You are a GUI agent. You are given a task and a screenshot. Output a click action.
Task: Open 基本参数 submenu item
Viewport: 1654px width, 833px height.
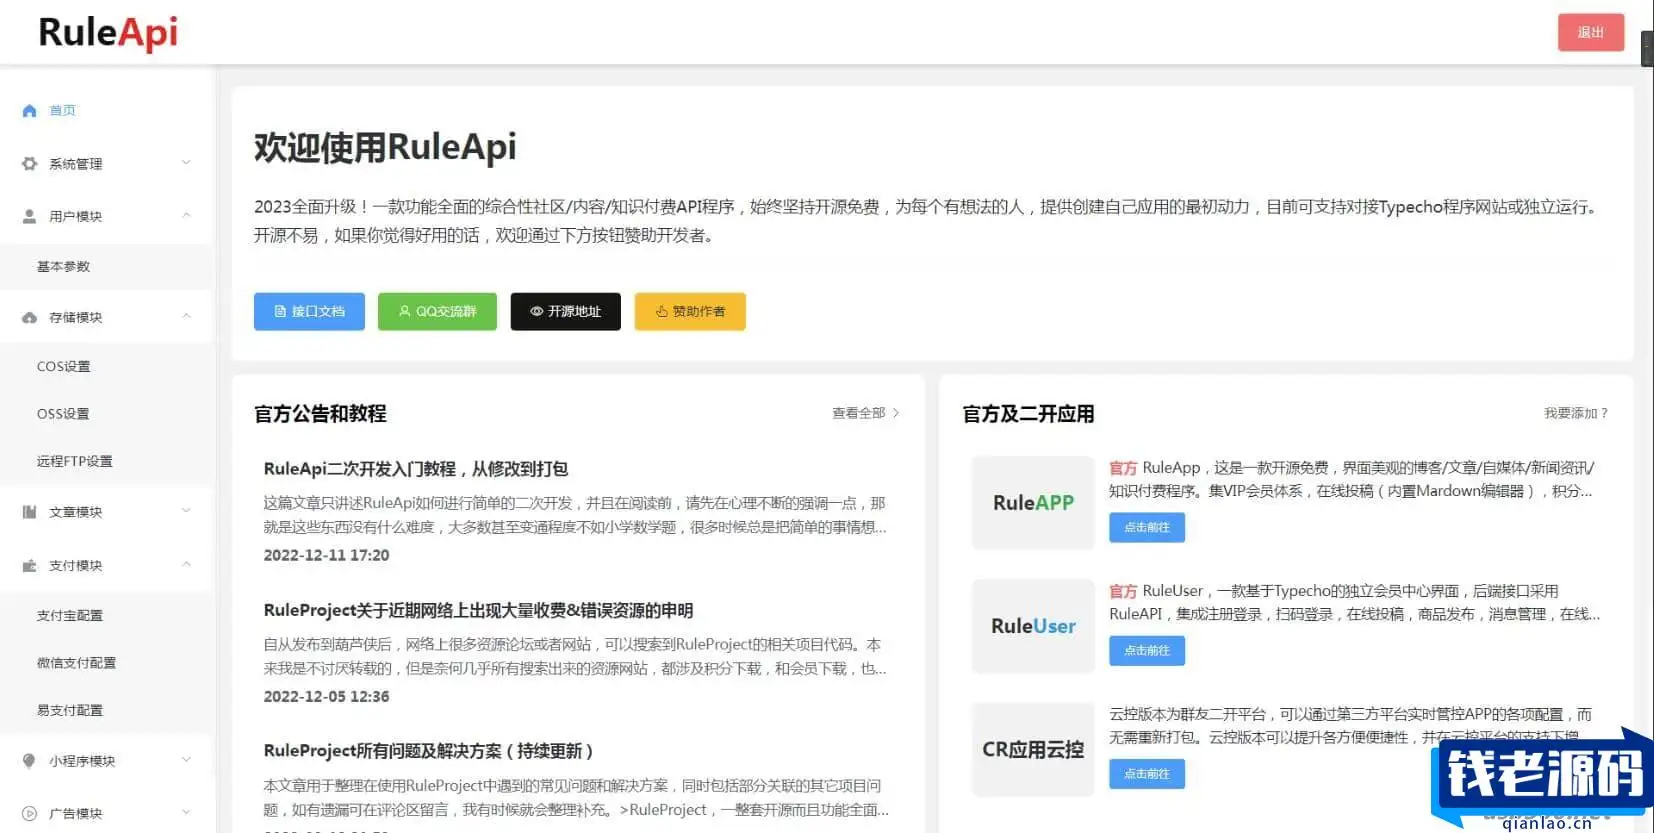63,266
